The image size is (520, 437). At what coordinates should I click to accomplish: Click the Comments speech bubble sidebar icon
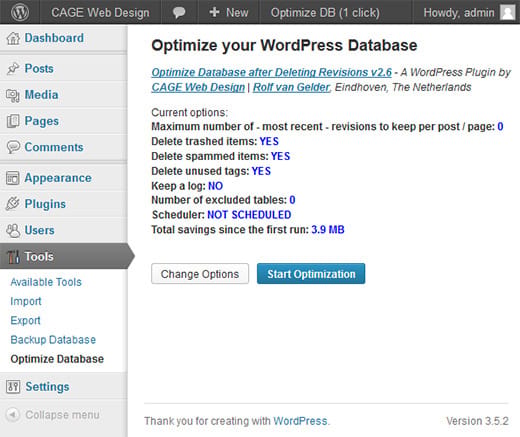click(13, 147)
